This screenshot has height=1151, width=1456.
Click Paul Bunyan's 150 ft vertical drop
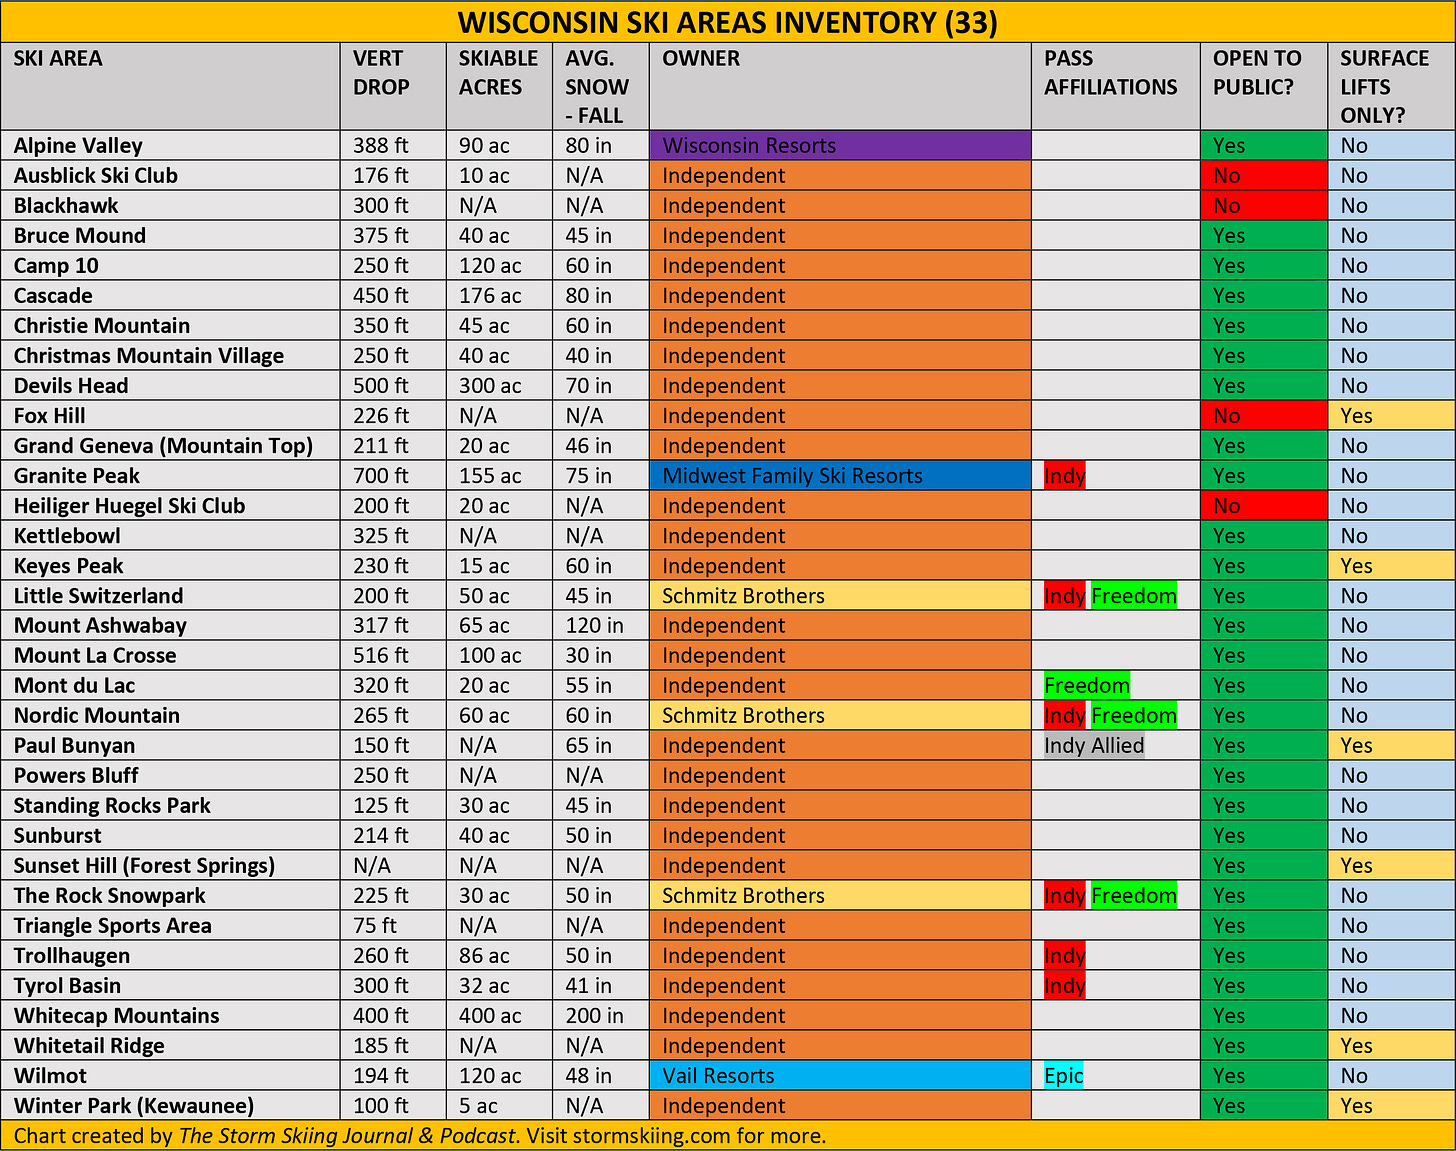[381, 745]
